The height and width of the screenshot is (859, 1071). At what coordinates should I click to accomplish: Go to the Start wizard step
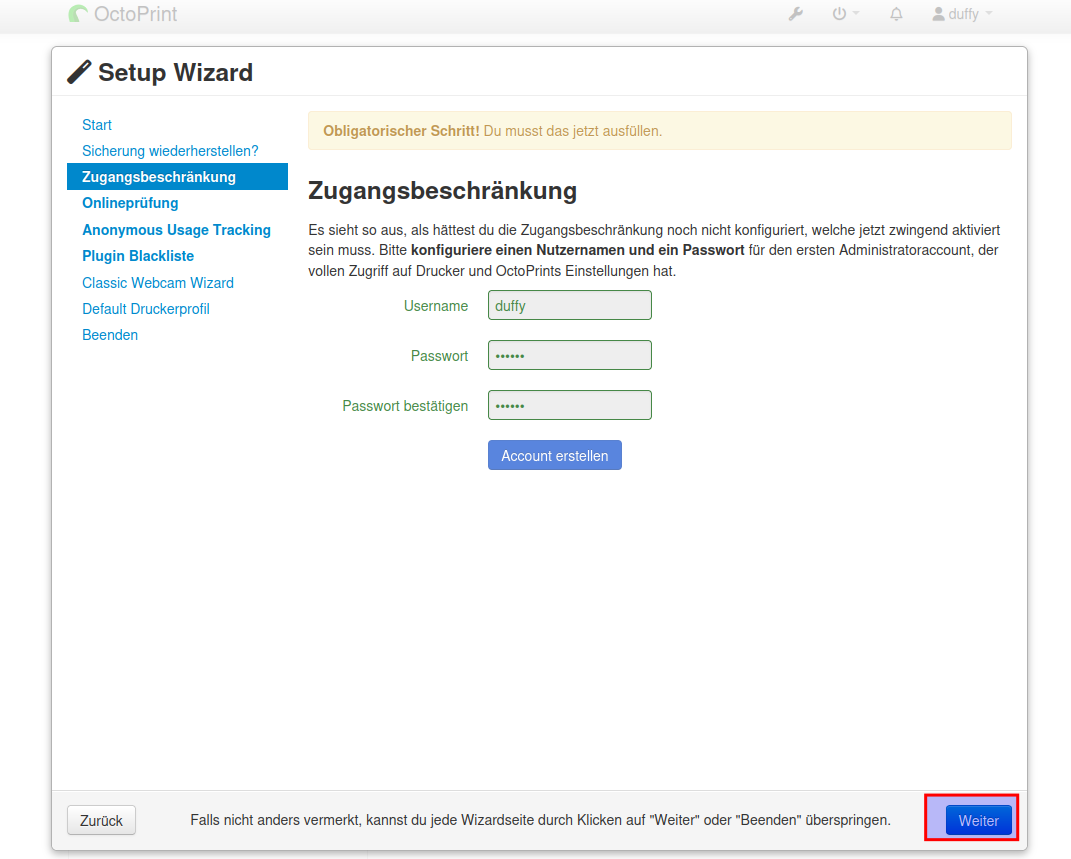coord(97,125)
